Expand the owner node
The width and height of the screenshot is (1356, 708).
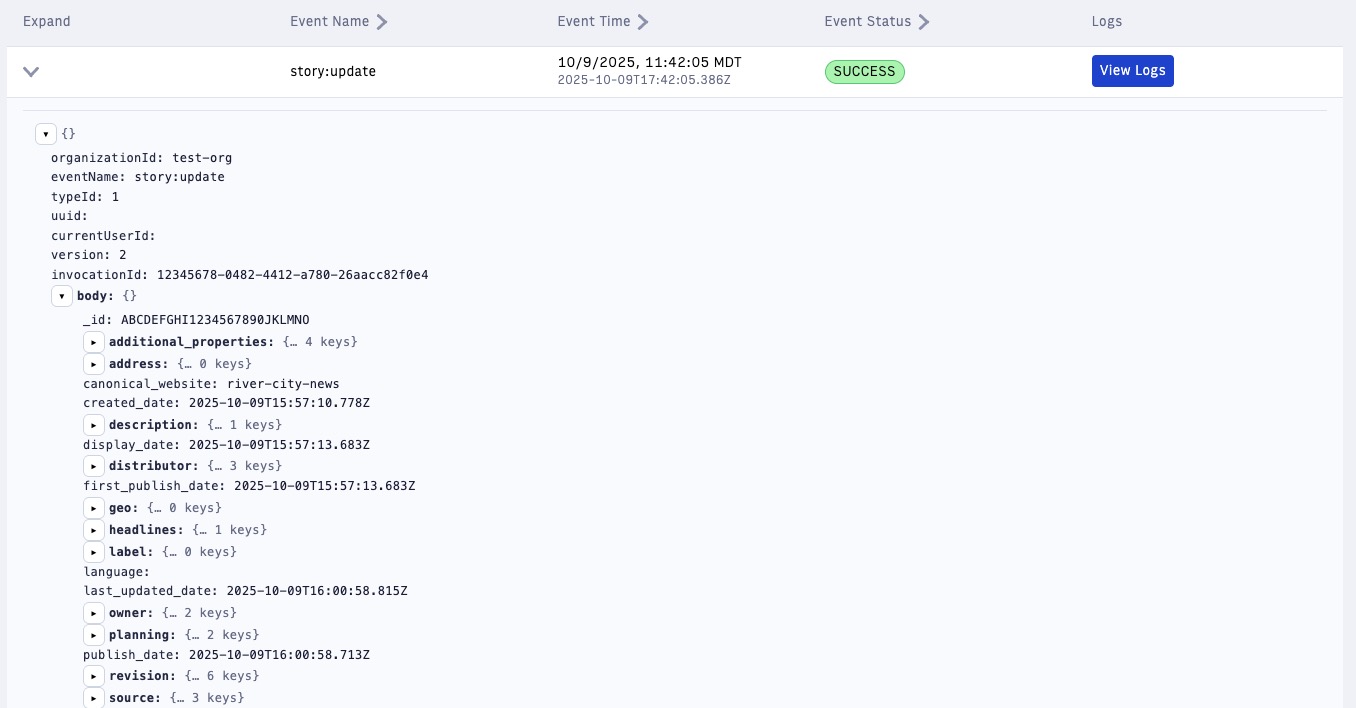(94, 613)
